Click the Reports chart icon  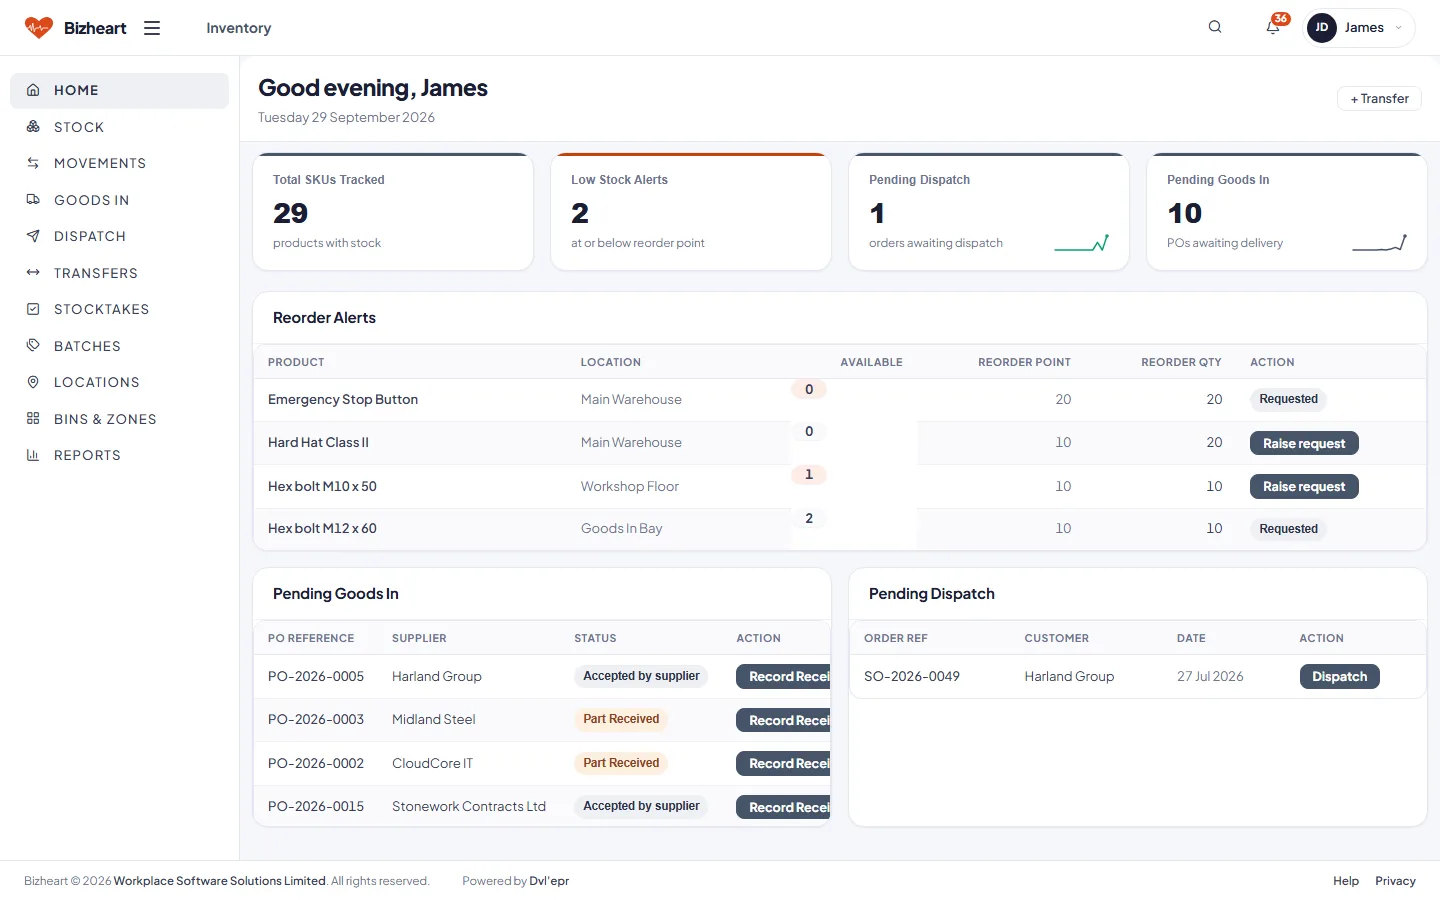click(x=33, y=455)
